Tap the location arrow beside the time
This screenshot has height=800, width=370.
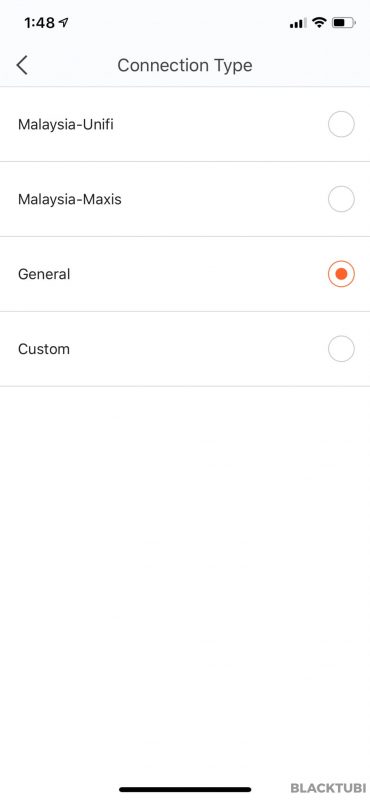pos(64,22)
